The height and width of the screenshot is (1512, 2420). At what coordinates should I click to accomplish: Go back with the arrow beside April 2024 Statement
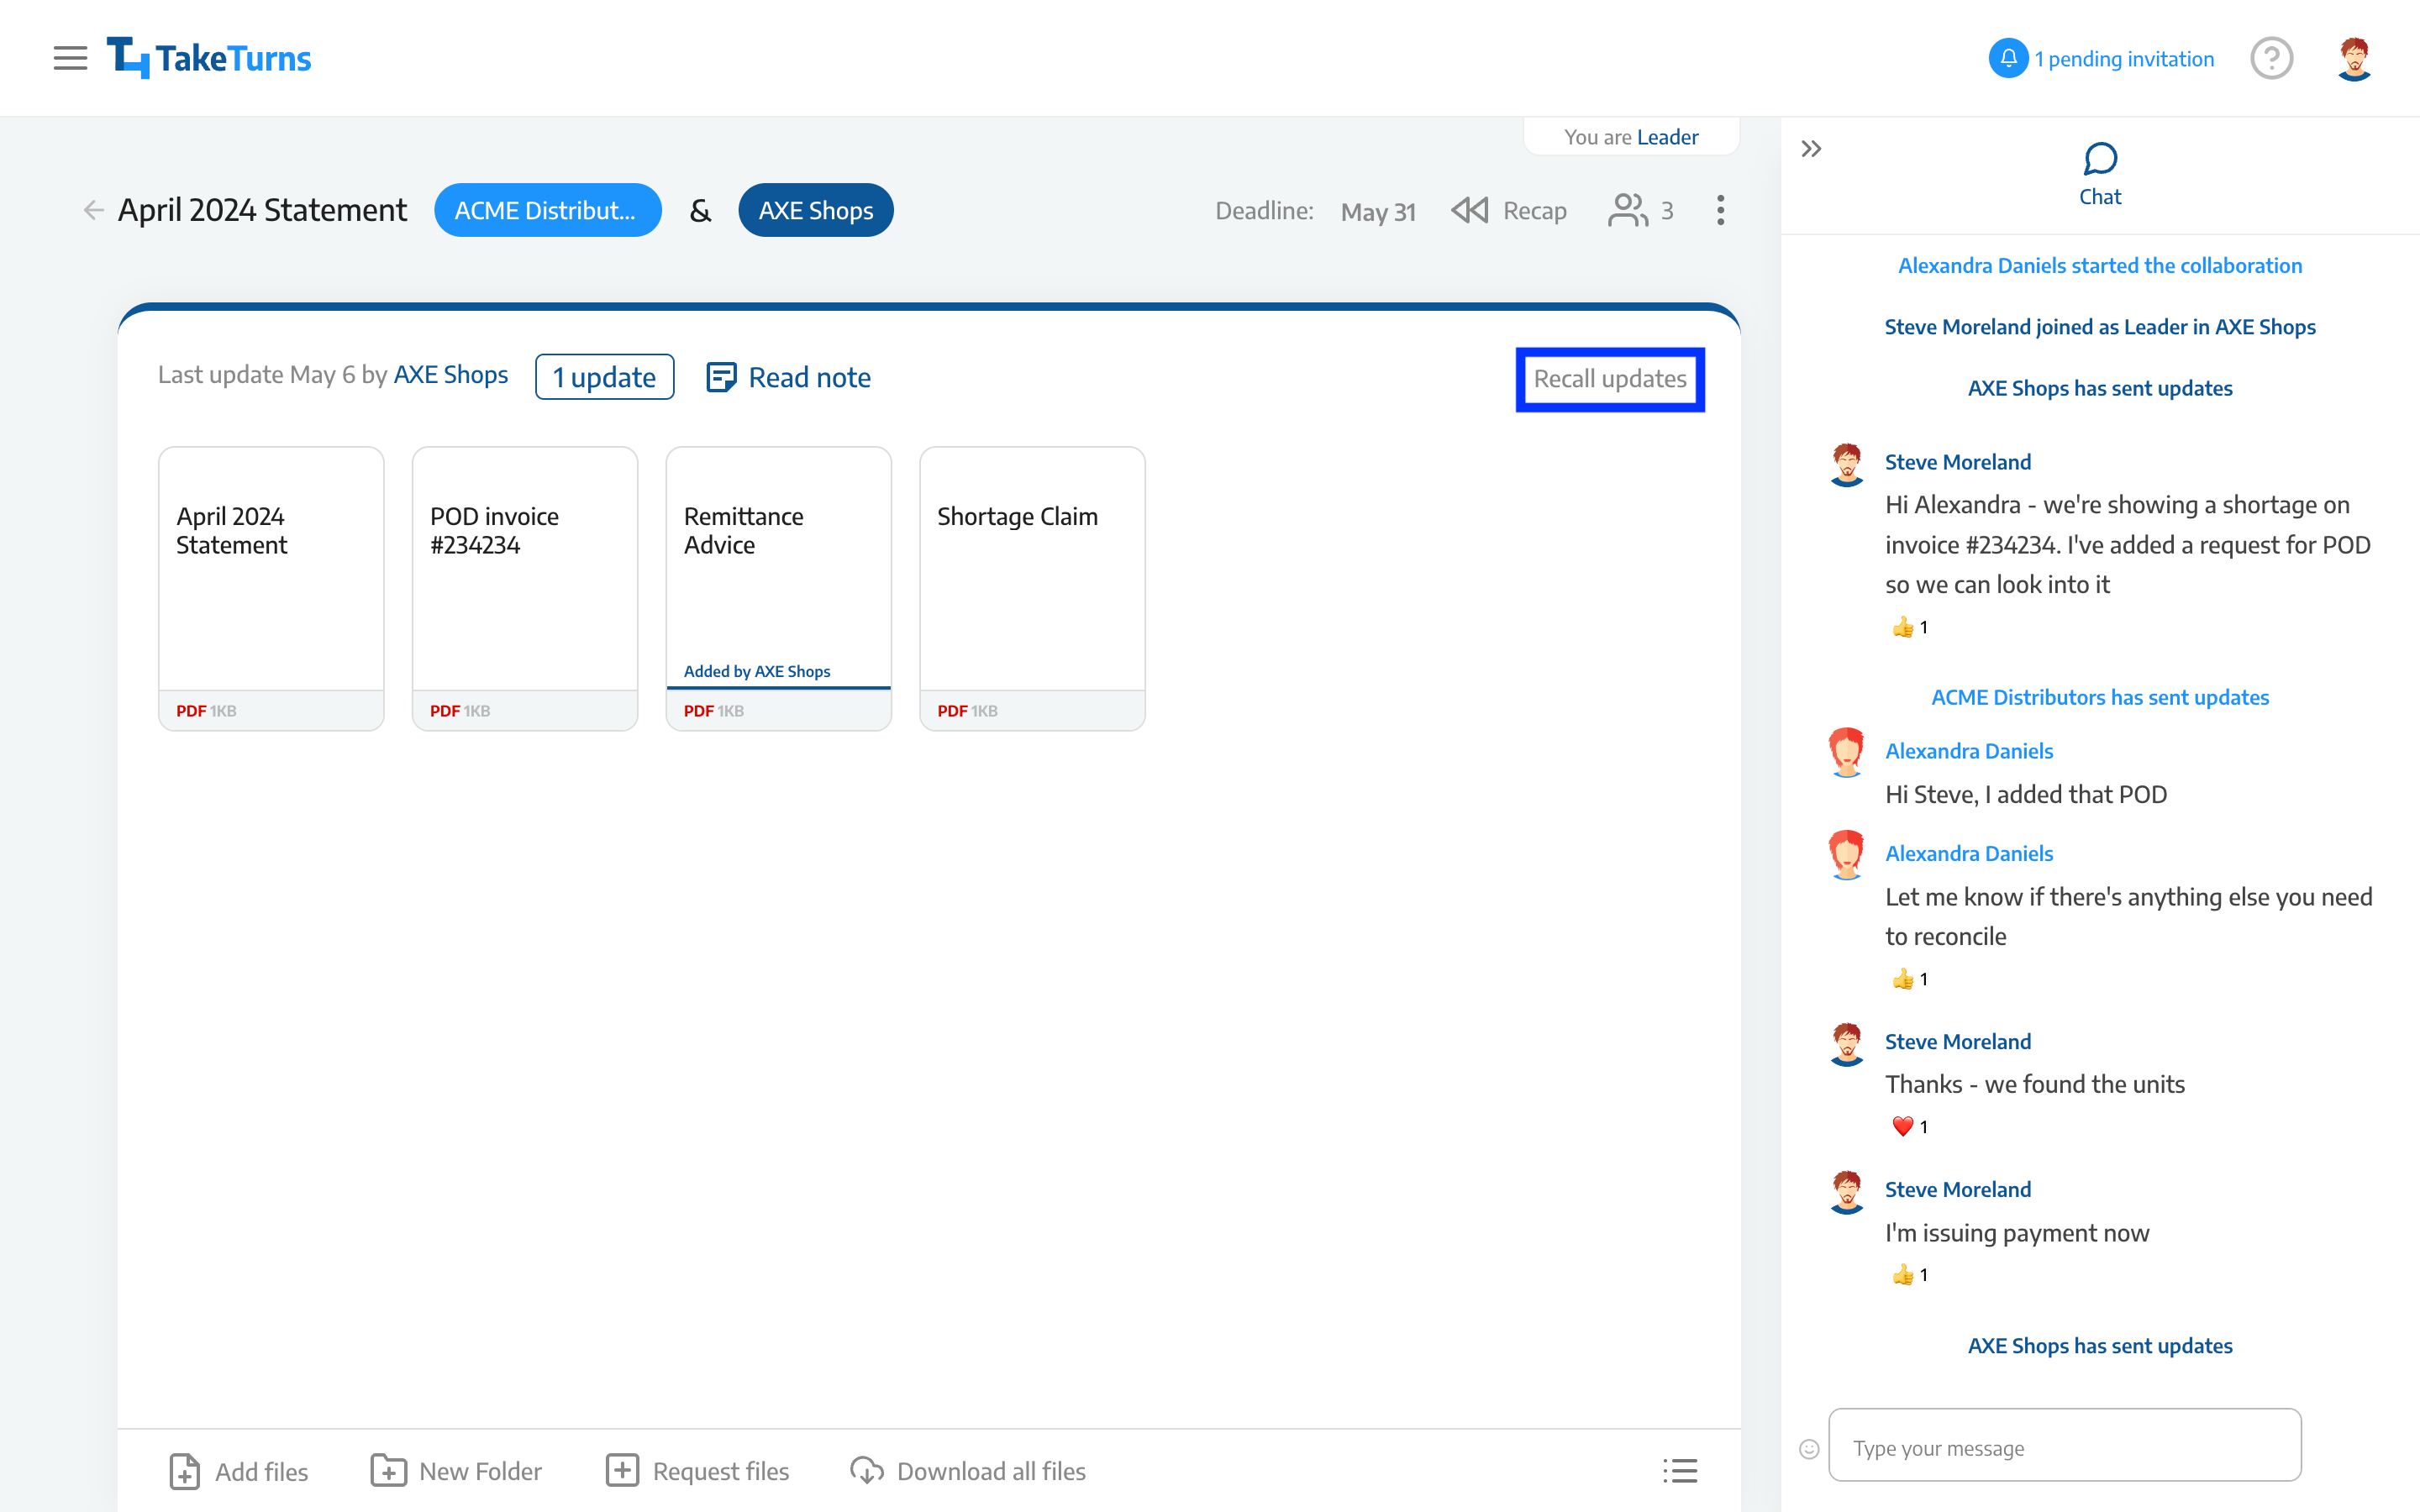pyautogui.click(x=93, y=210)
